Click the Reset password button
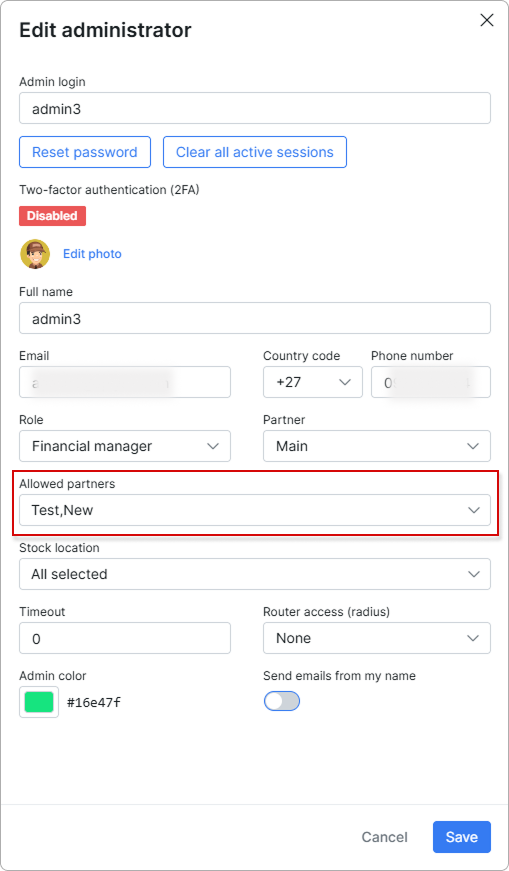 point(85,152)
